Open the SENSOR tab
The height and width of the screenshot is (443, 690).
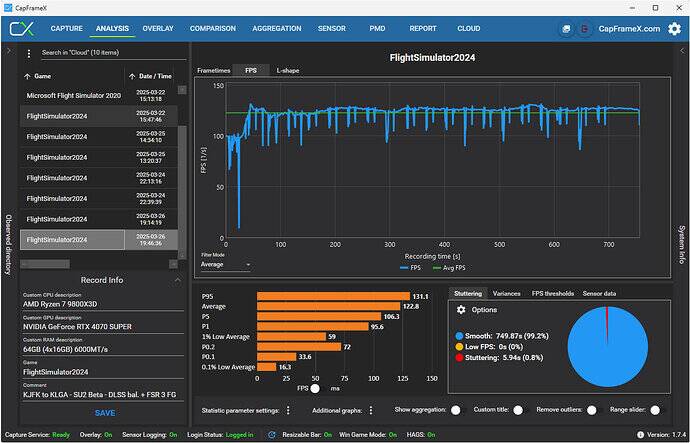[332, 29]
